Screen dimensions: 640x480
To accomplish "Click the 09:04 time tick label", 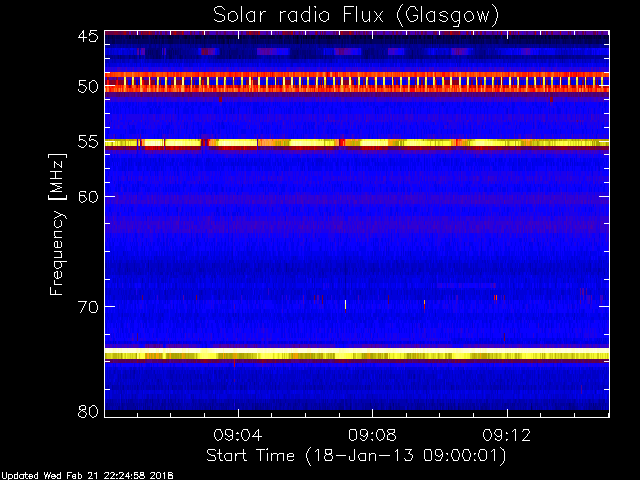I will point(238,435).
